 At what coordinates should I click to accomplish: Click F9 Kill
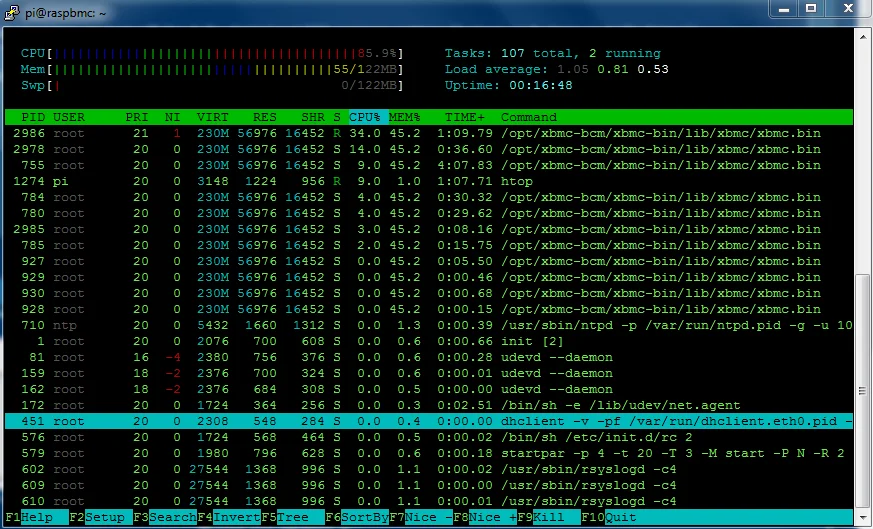click(x=549, y=517)
